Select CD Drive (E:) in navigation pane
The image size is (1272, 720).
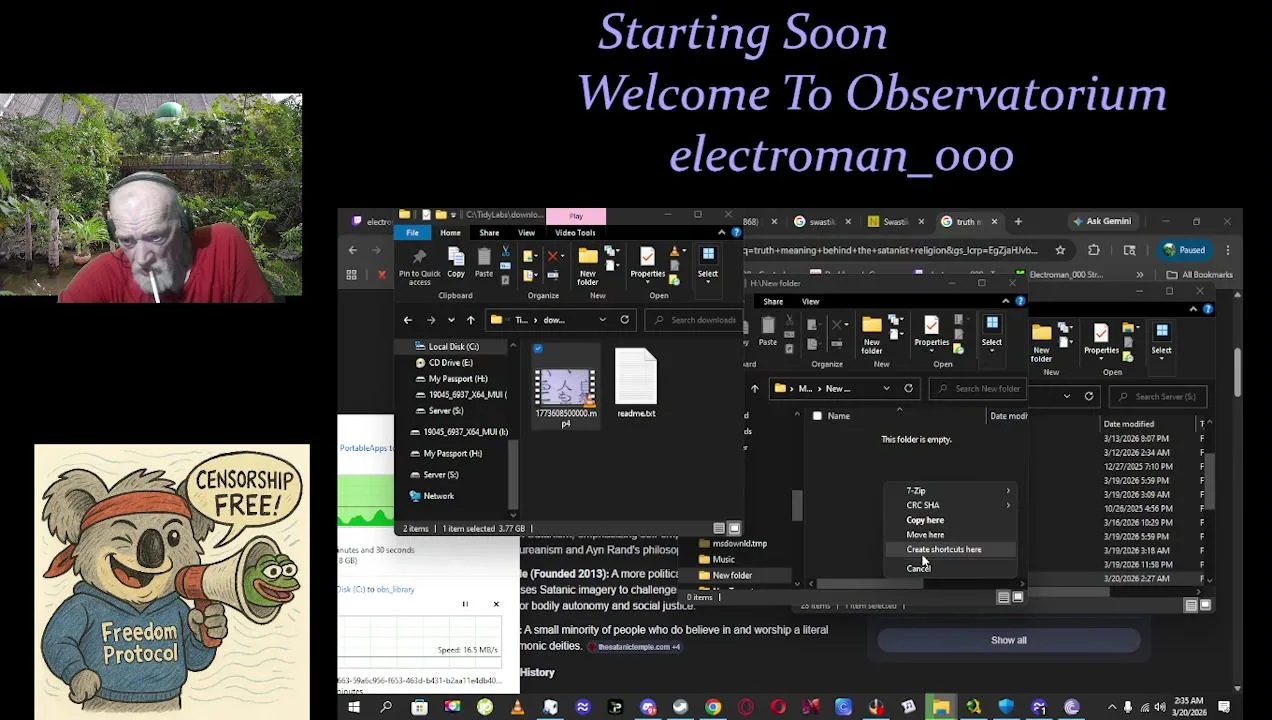pyautogui.click(x=450, y=363)
